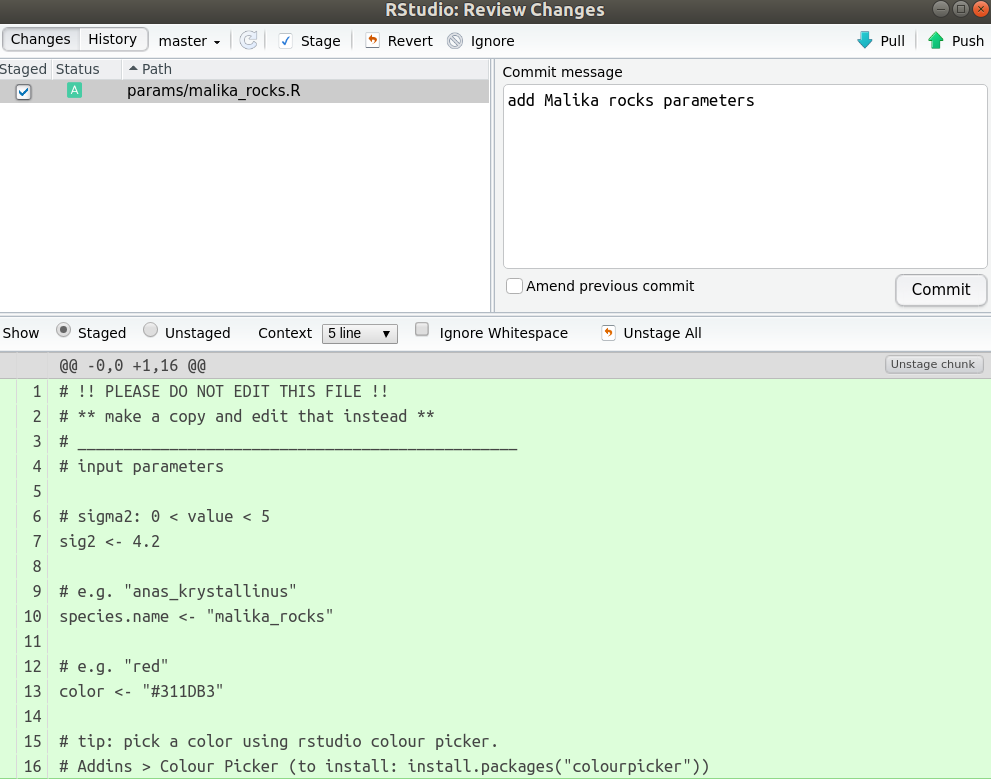991x781 pixels.
Task: Enable Amend previous commit
Action: pyautogui.click(x=514, y=286)
